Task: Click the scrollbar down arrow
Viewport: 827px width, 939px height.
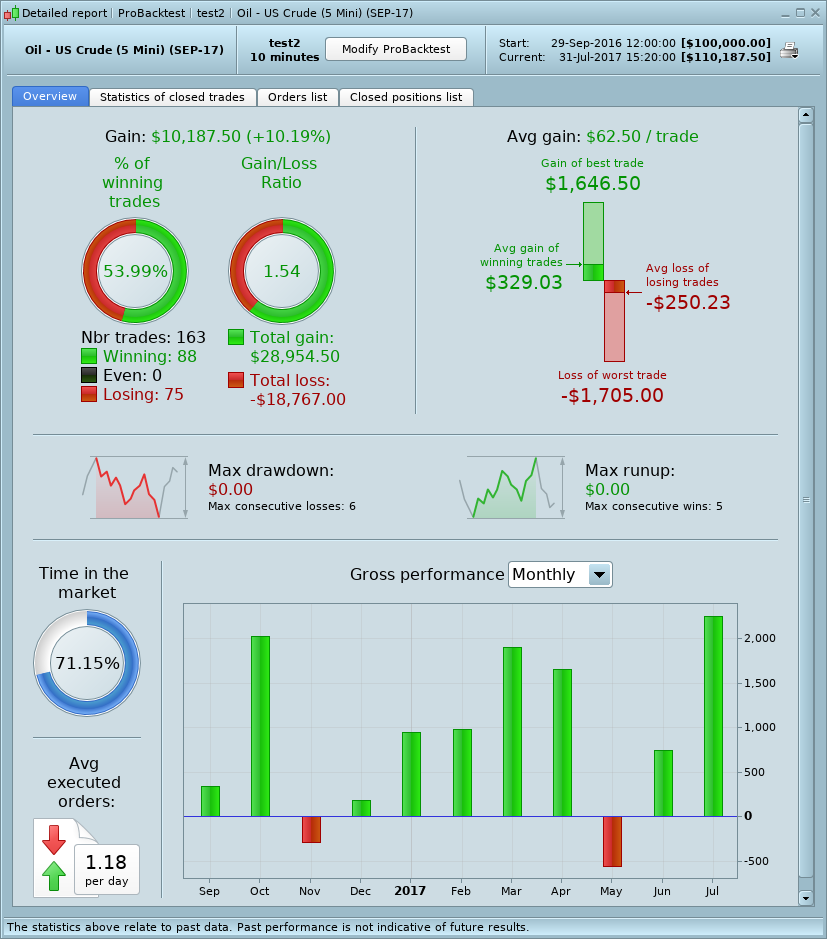Action: (805, 898)
